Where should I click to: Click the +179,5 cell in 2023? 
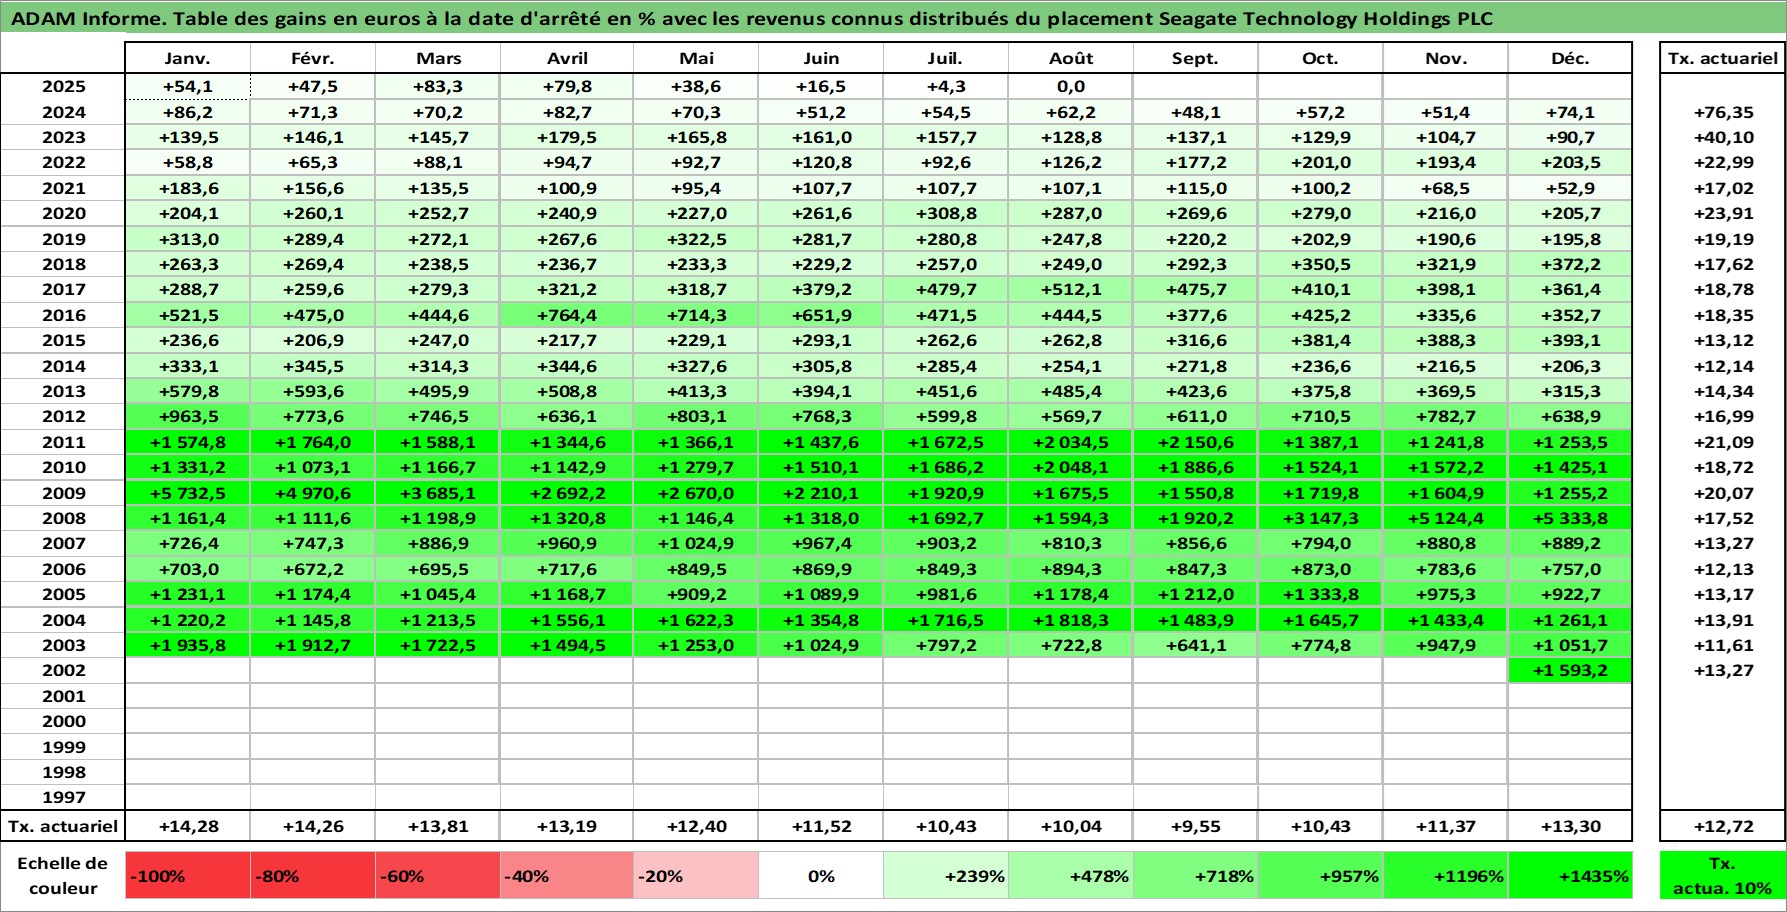coord(567,137)
